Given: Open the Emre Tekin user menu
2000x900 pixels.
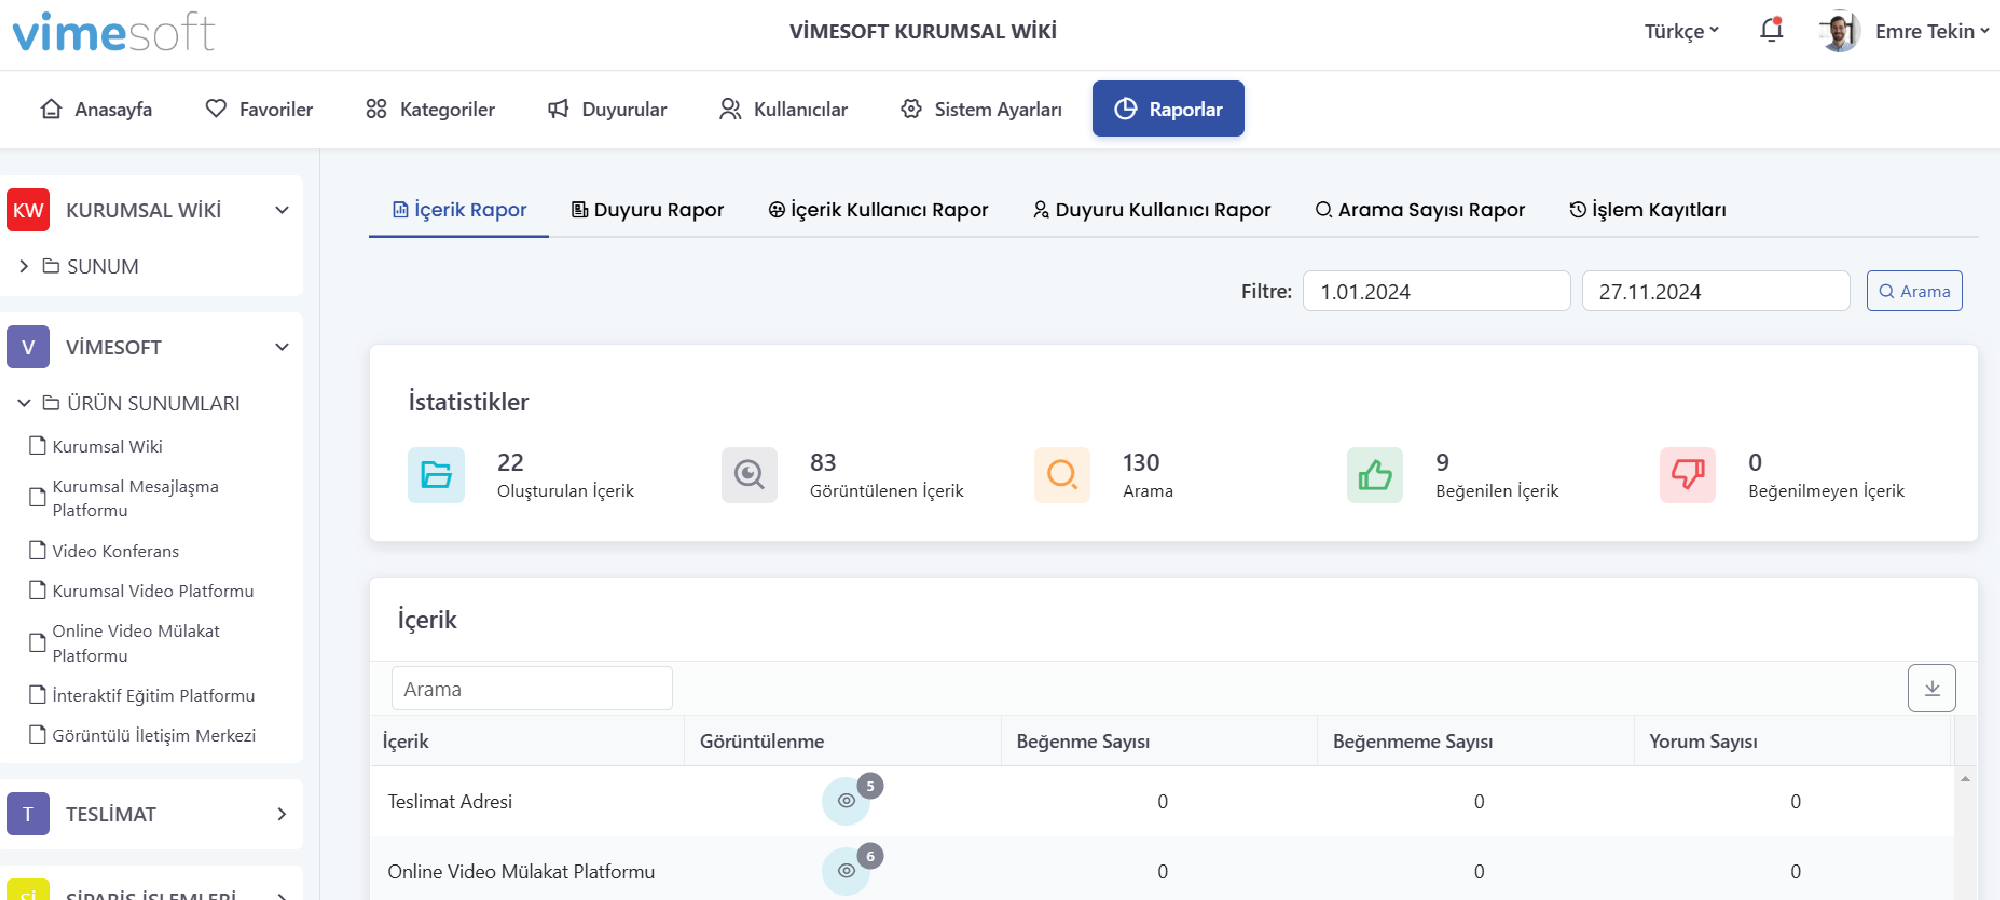Looking at the screenshot, I should (1932, 31).
